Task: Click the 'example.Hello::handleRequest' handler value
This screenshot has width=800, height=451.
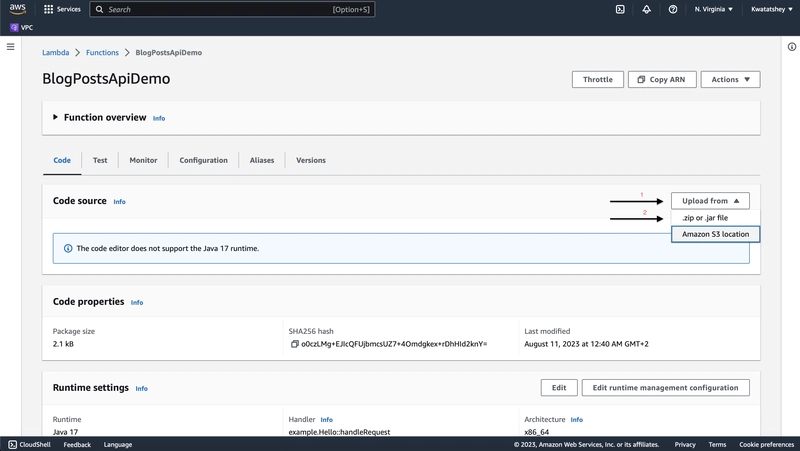Action: pyautogui.click(x=339, y=432)
